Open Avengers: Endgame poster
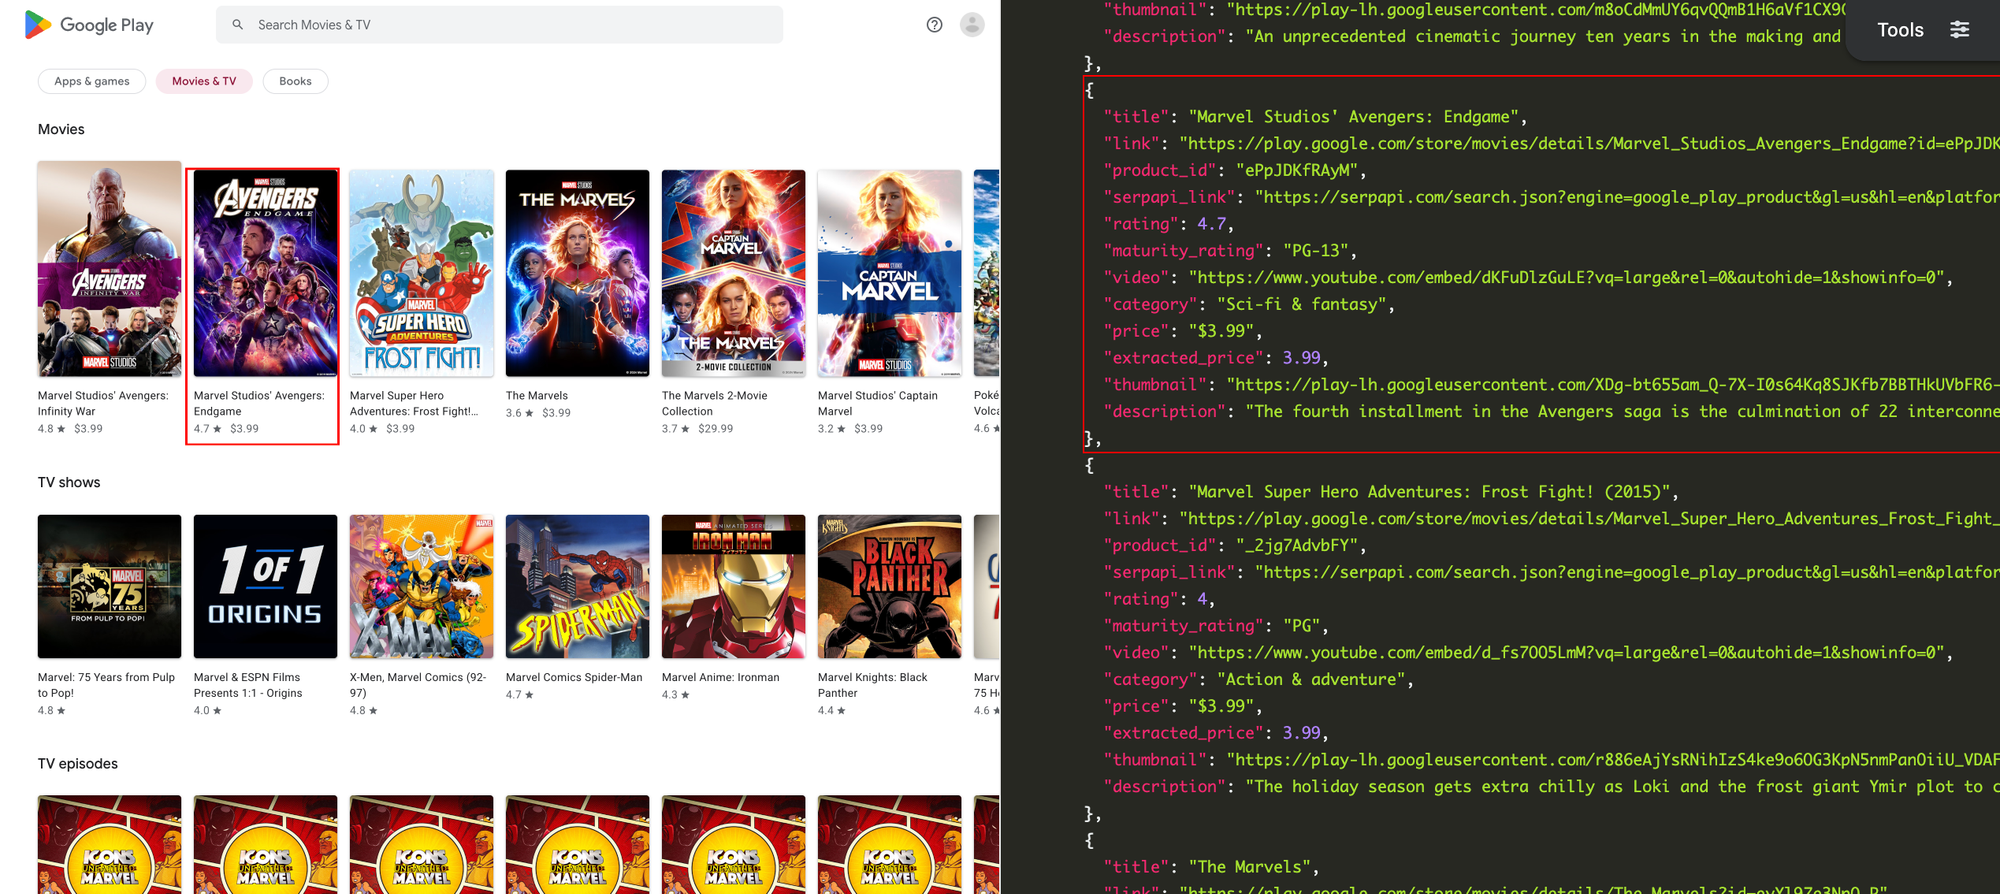The image size is (2000, 894). (266, 273)
